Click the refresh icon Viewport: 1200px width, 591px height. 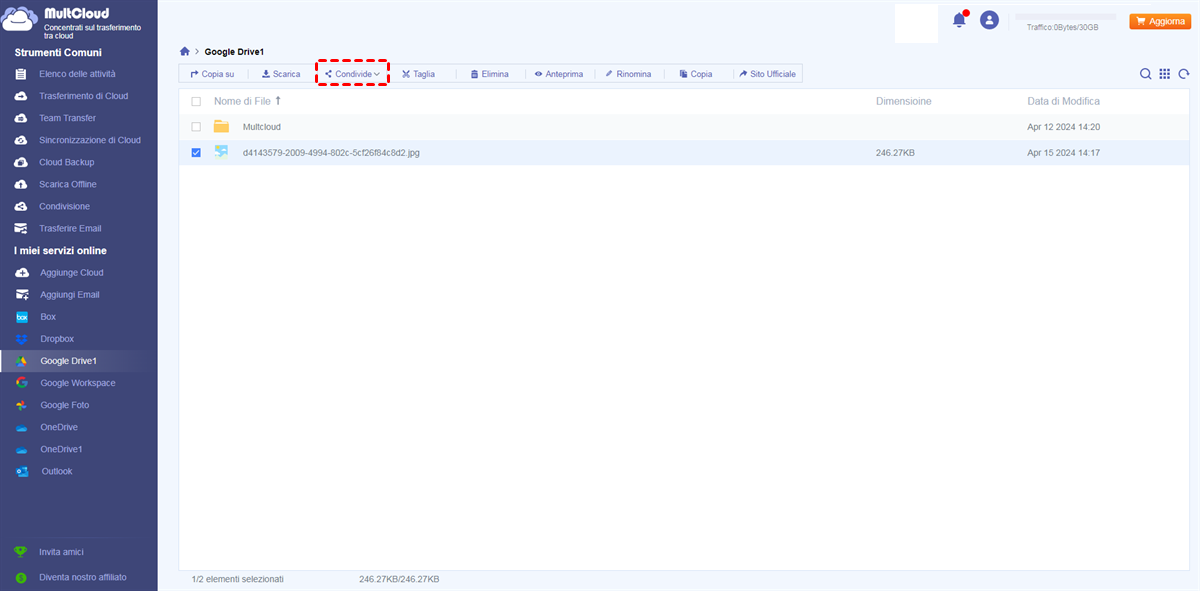coord(1184,74)
